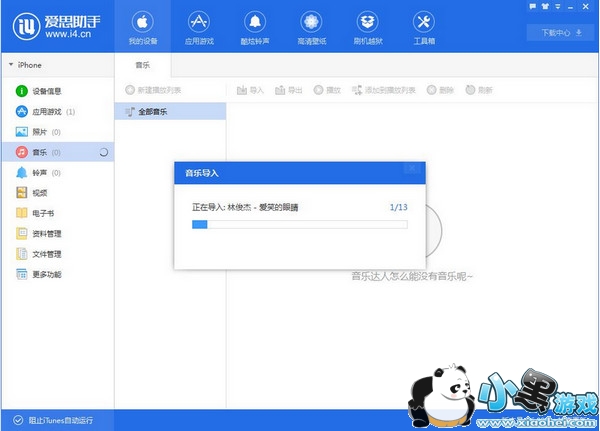
Task: Select 应用游戏 (1) in the sidebar
Action: pos(58,111)
